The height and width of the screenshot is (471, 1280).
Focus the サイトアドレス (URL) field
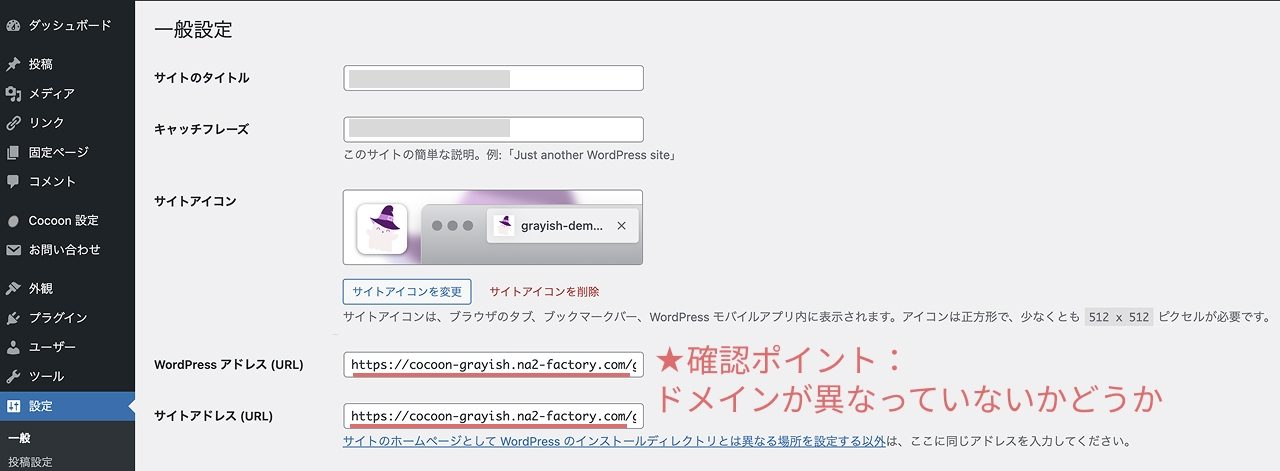(493, 416)
